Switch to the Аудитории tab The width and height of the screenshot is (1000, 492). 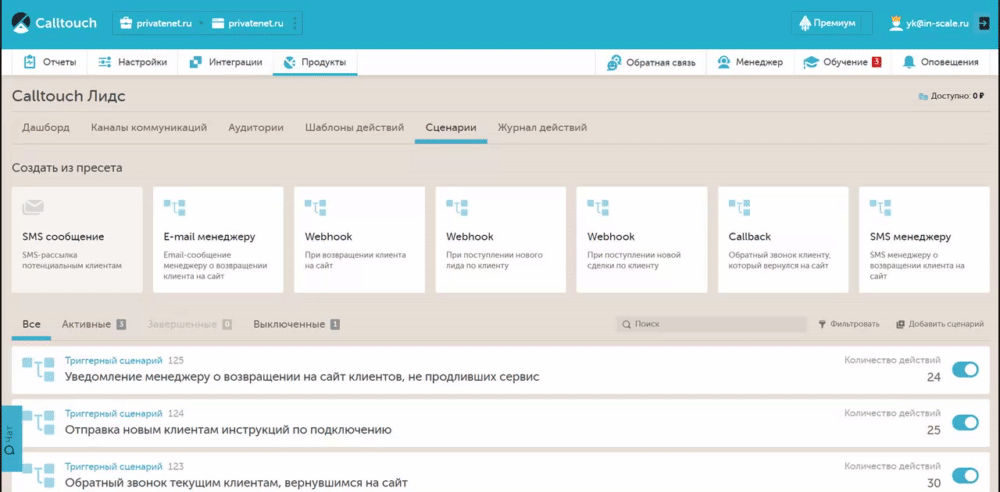(x=256, y=128)
